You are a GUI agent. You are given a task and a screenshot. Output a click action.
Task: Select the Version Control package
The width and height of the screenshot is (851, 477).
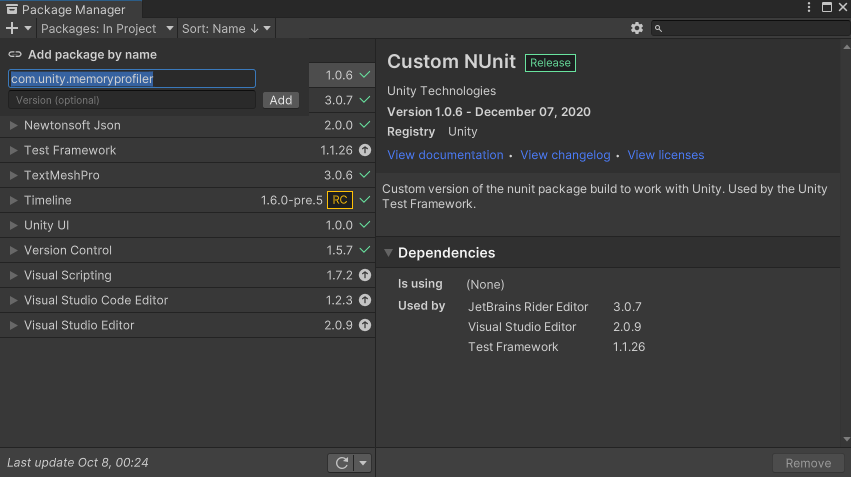coord(187,250)
